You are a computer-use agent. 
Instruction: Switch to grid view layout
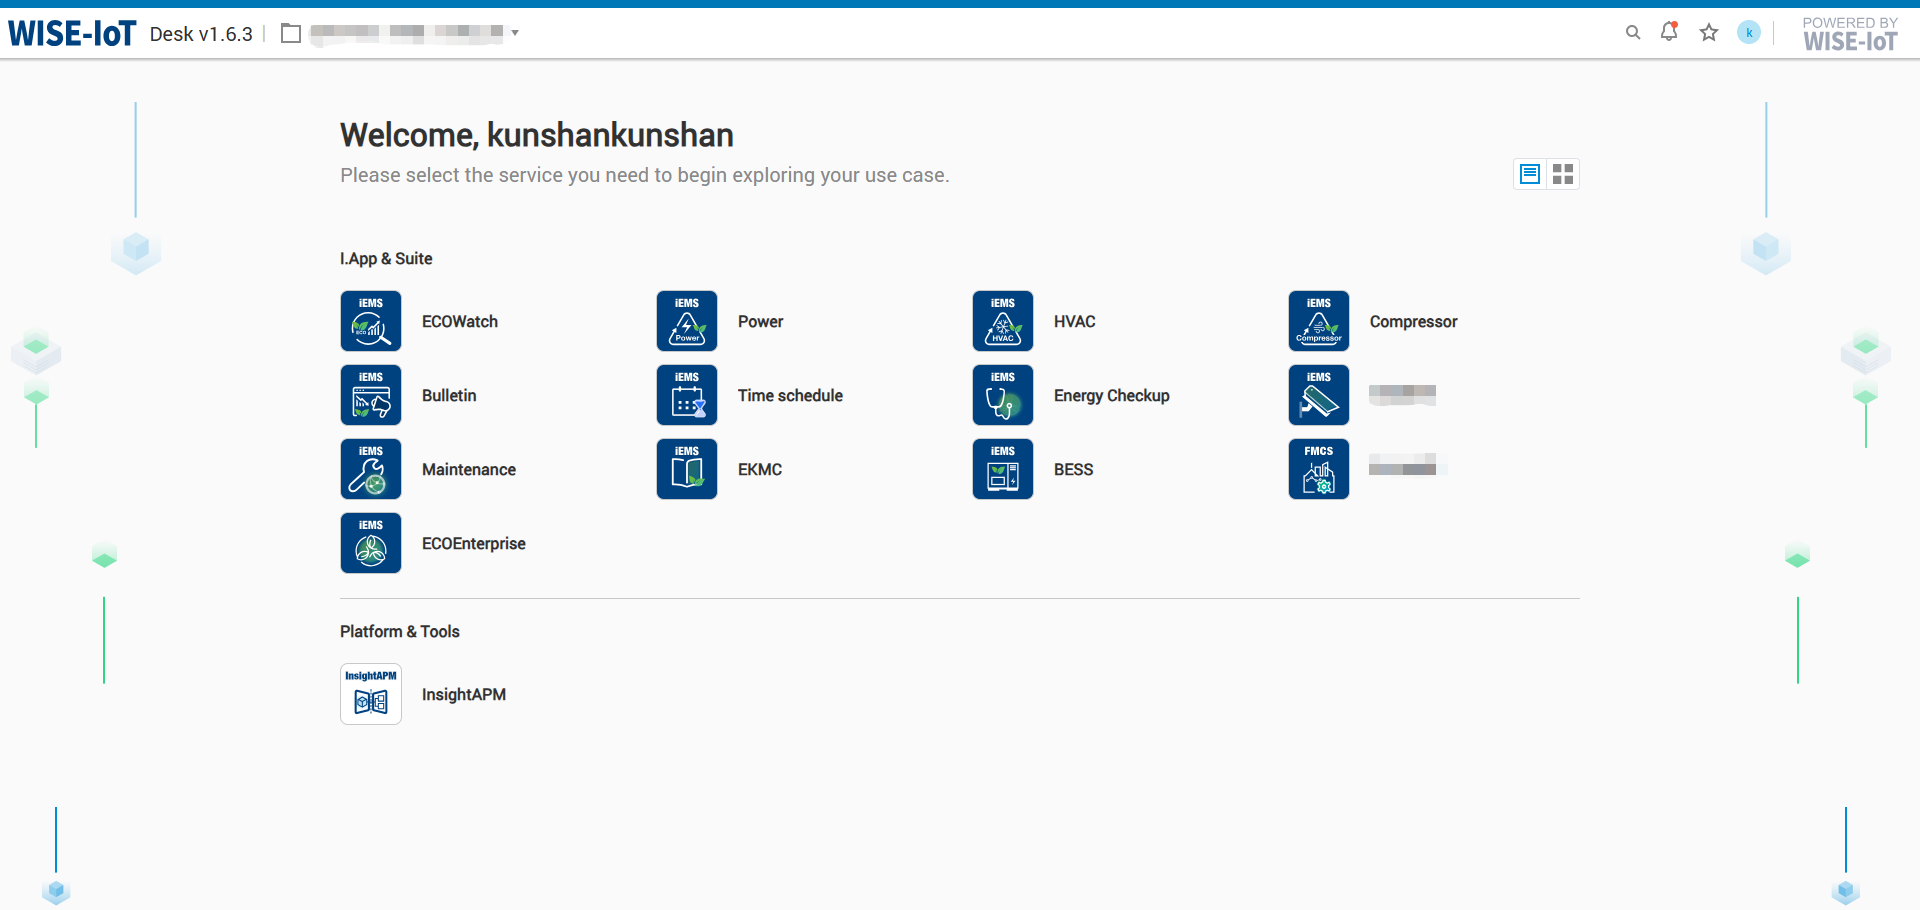coord(1563,173)
